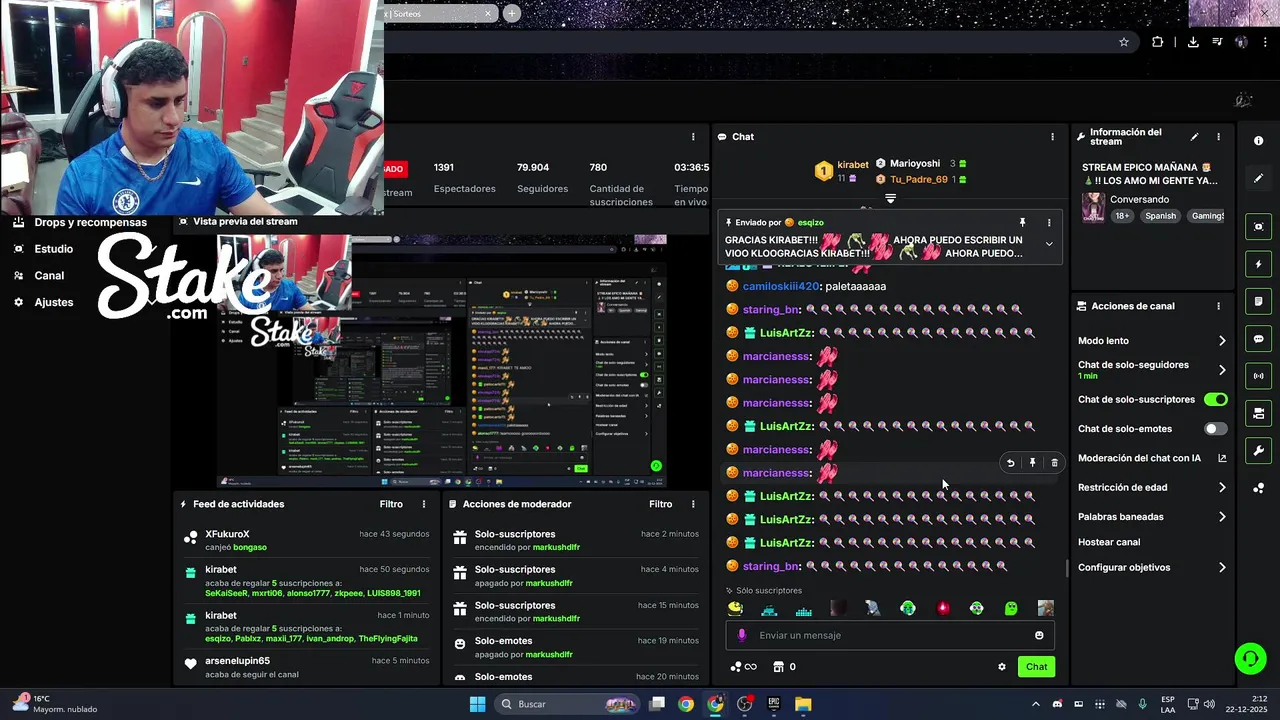Open wrench tool icon in right sidebar
Viewport: 1280px width, 720px height.
(x=1258, y=451)
